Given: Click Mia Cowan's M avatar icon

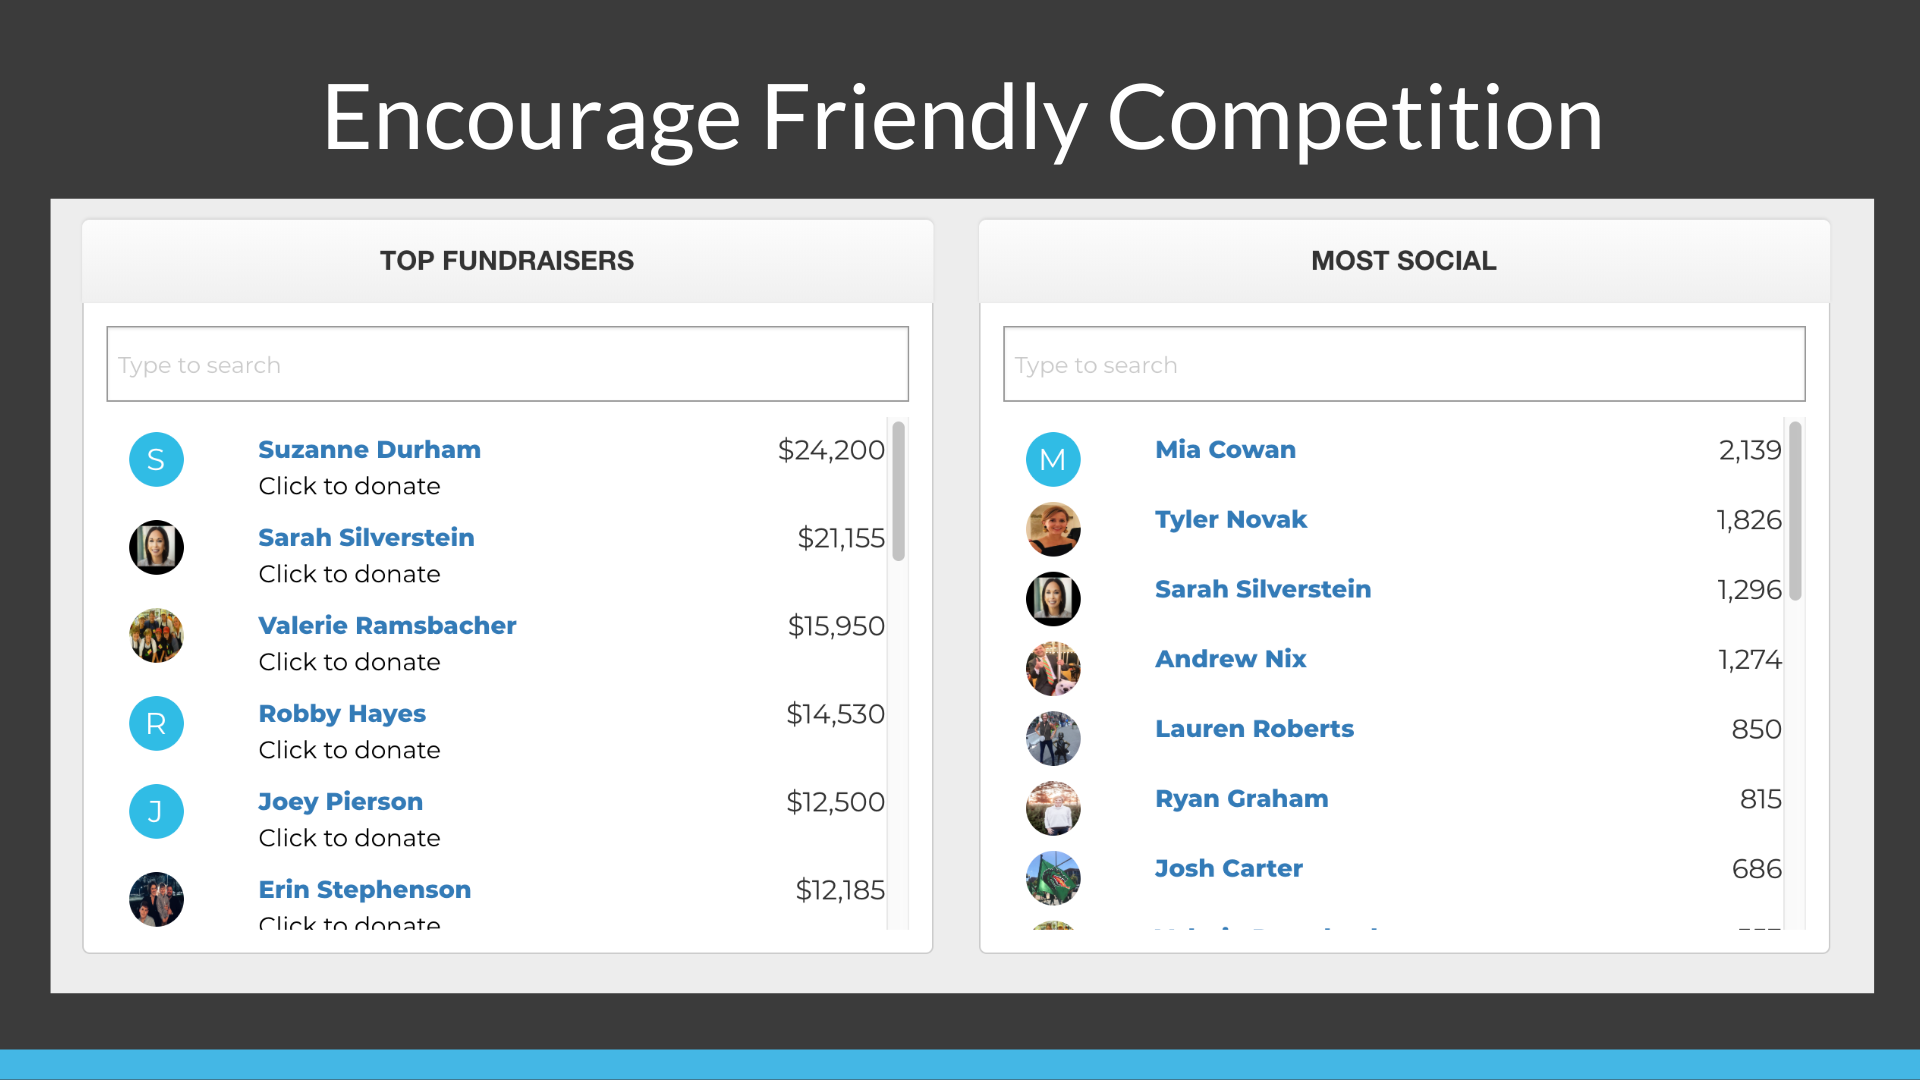Looking at the screenshot, I should click(1053, 460).
